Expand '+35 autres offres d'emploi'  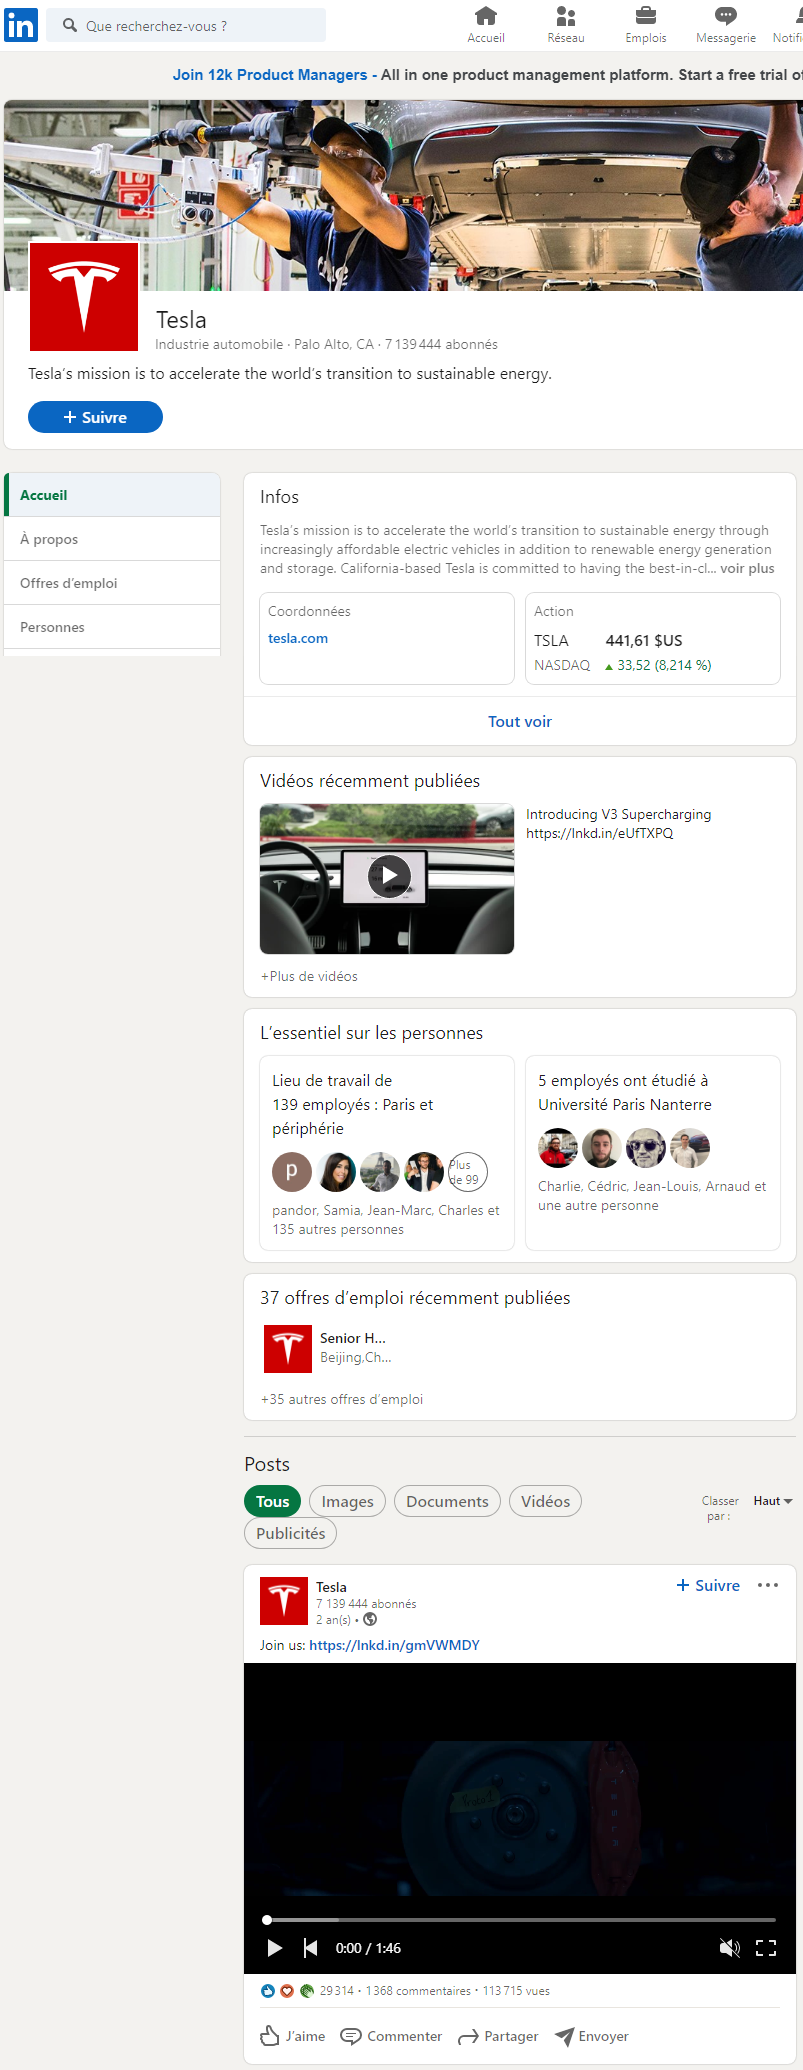click(x=342, y=1399)
